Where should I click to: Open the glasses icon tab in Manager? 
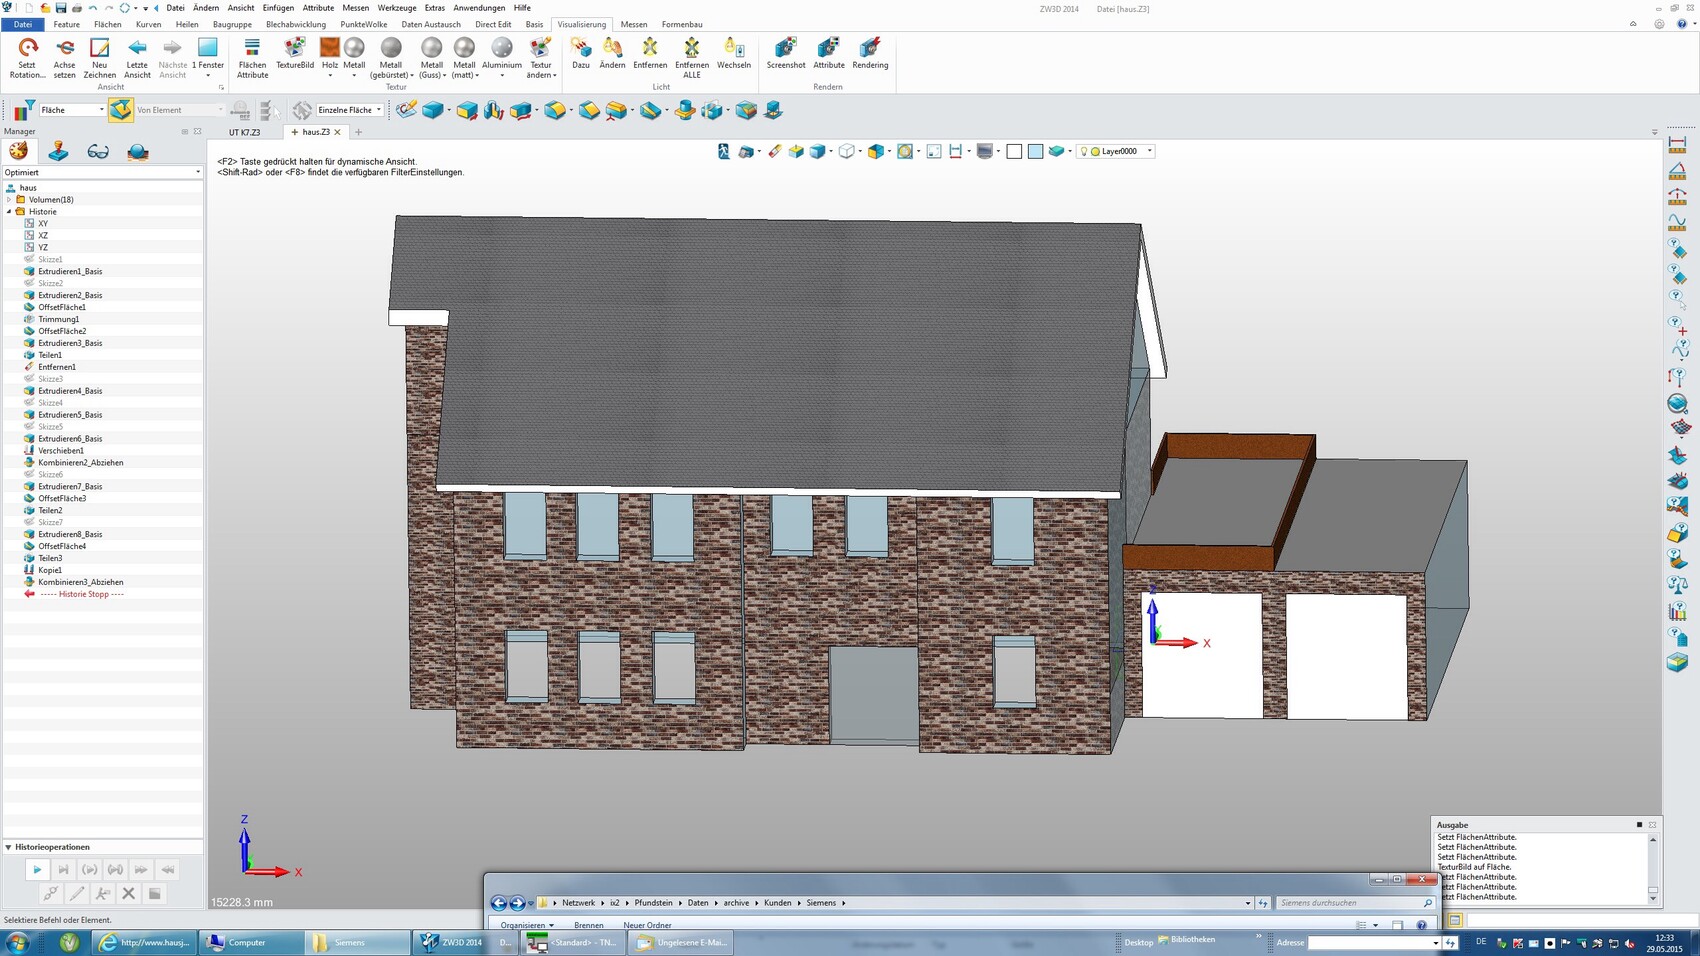tap(98, 151)
